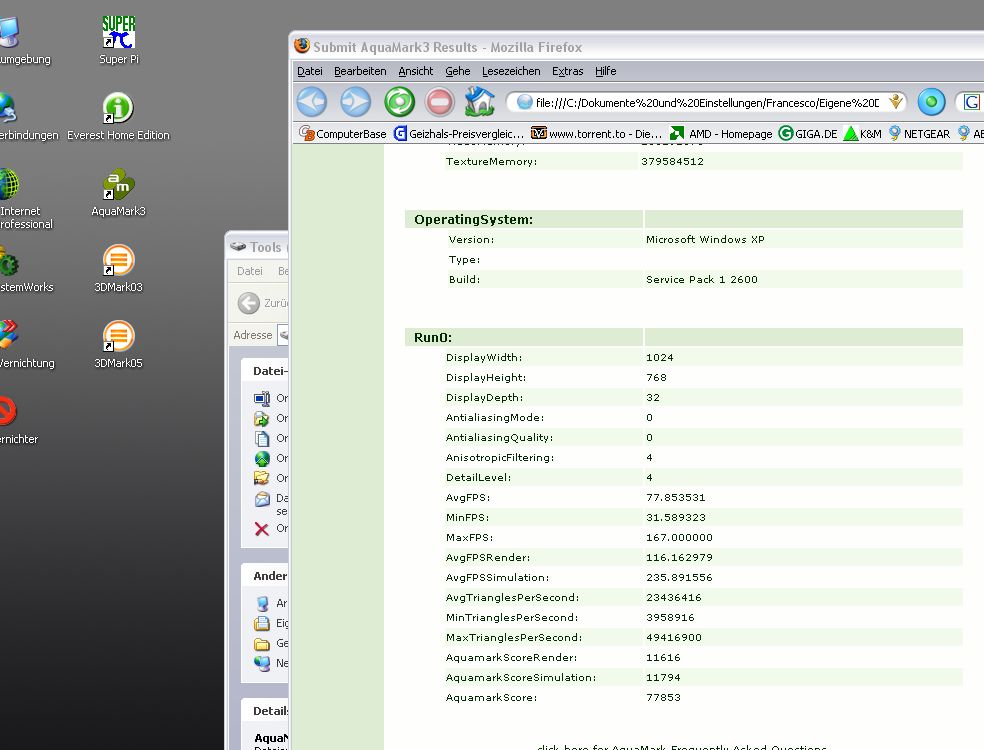The height and width of the screenshot is (750, 984).
Task: Click the Microsoft Windows XP version text
Action: pos(705,239)
